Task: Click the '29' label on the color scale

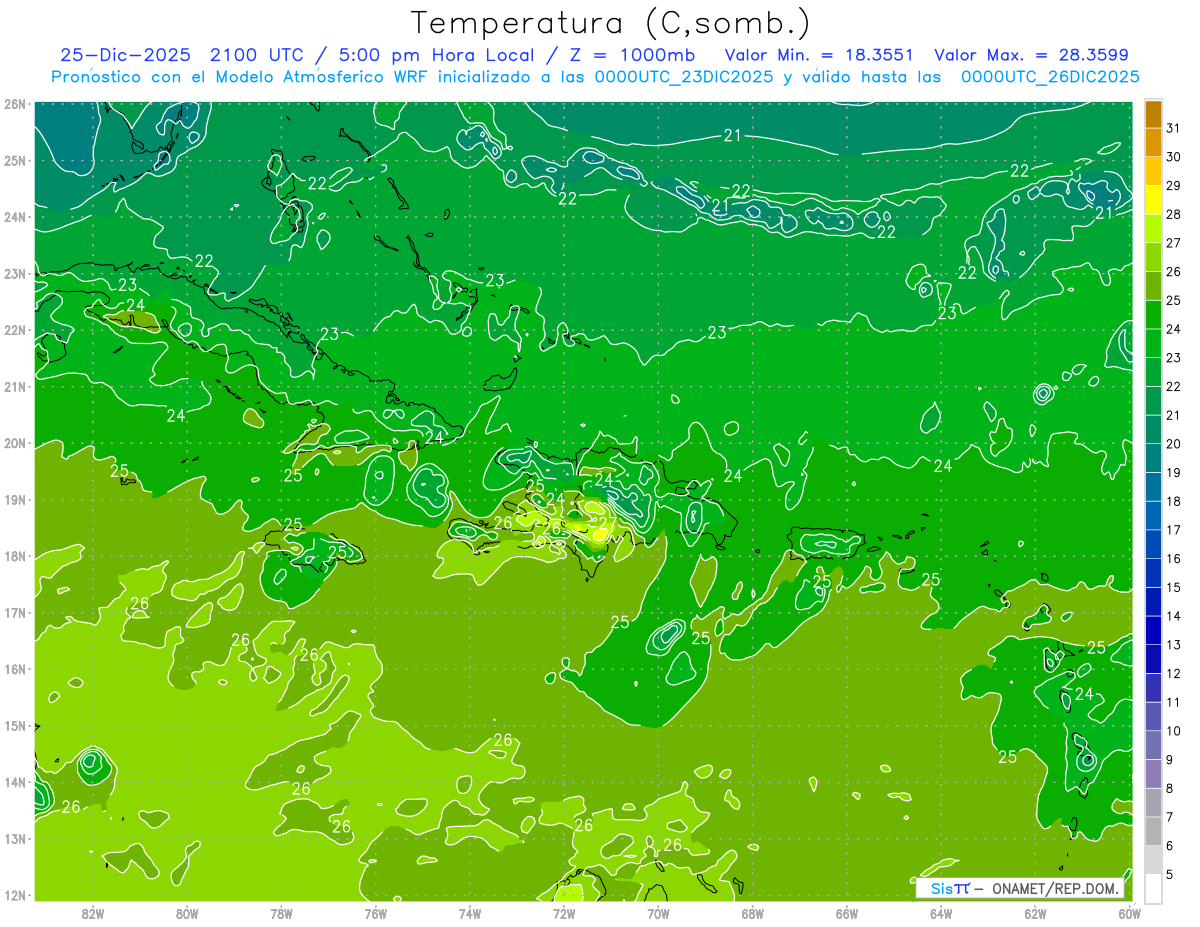Action: click(x=1174, y=186)
